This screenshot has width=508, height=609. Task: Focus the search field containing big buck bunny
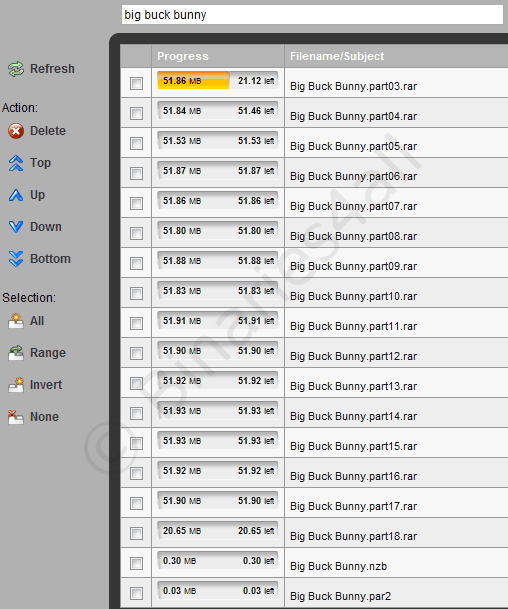click(x=312, y=15)
